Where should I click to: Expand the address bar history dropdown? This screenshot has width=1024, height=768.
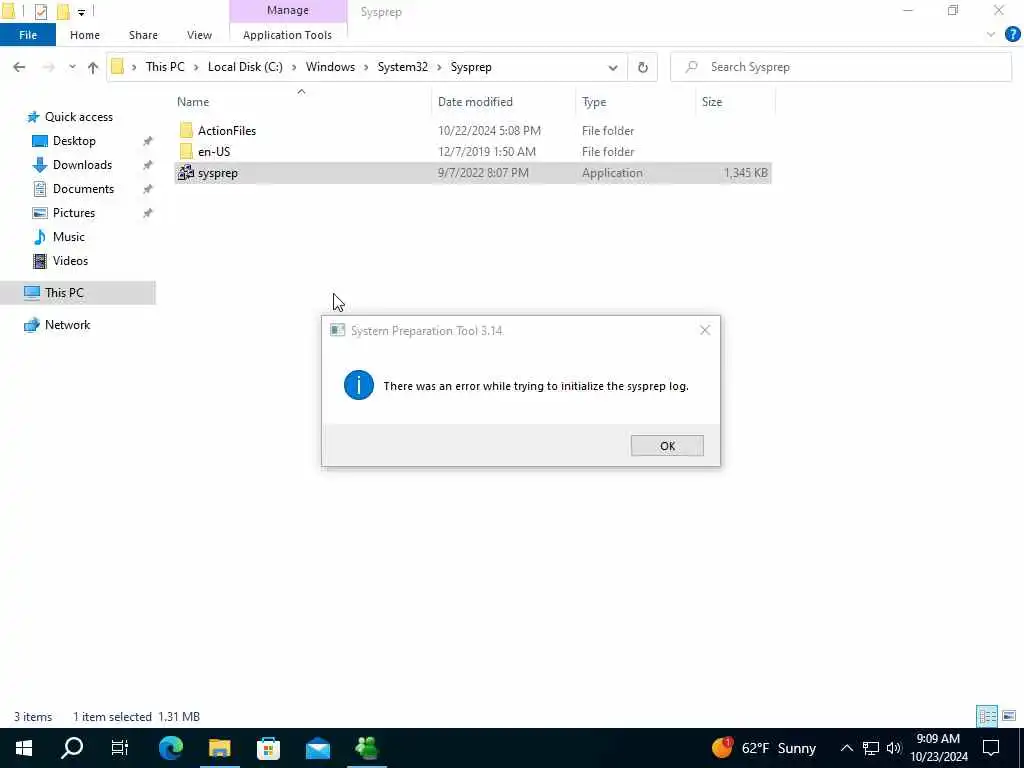click(x=613, y=67)
